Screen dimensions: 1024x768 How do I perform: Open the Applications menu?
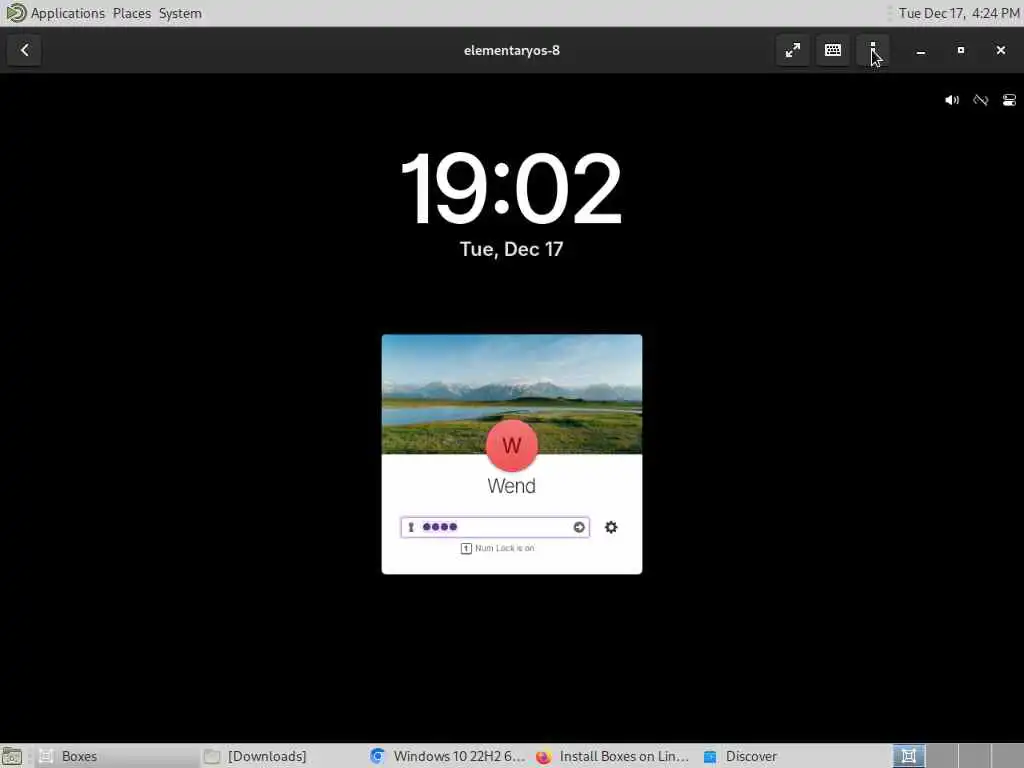[67, 13]
